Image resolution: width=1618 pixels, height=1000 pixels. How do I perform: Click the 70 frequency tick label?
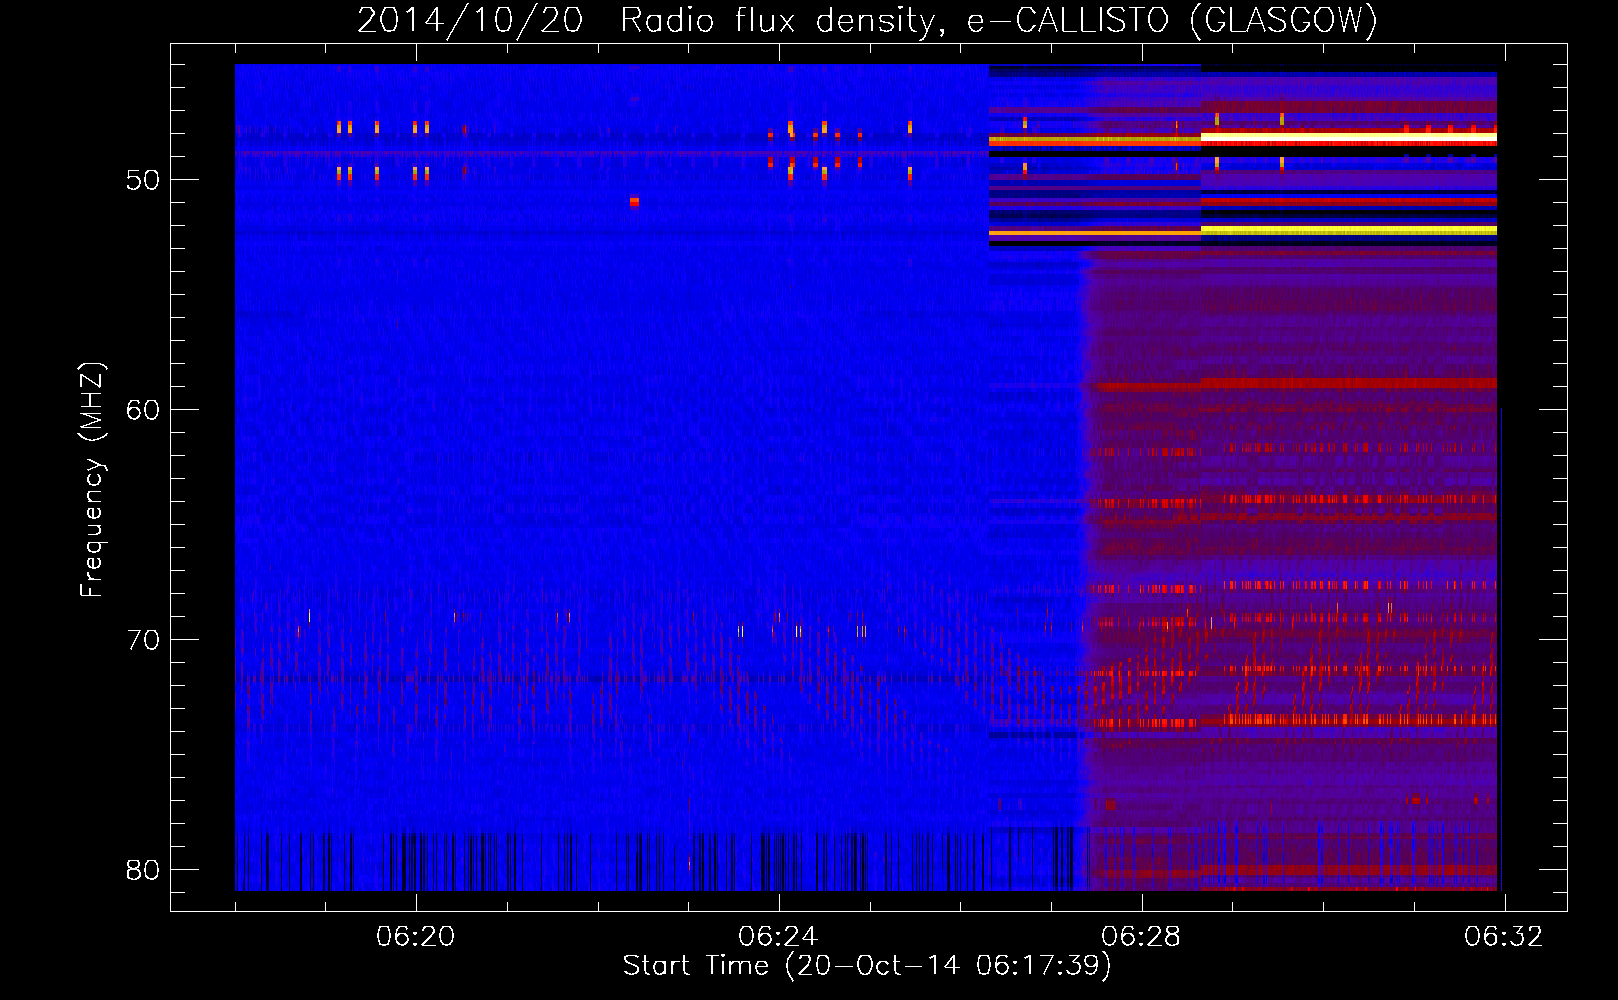point(143,640)
